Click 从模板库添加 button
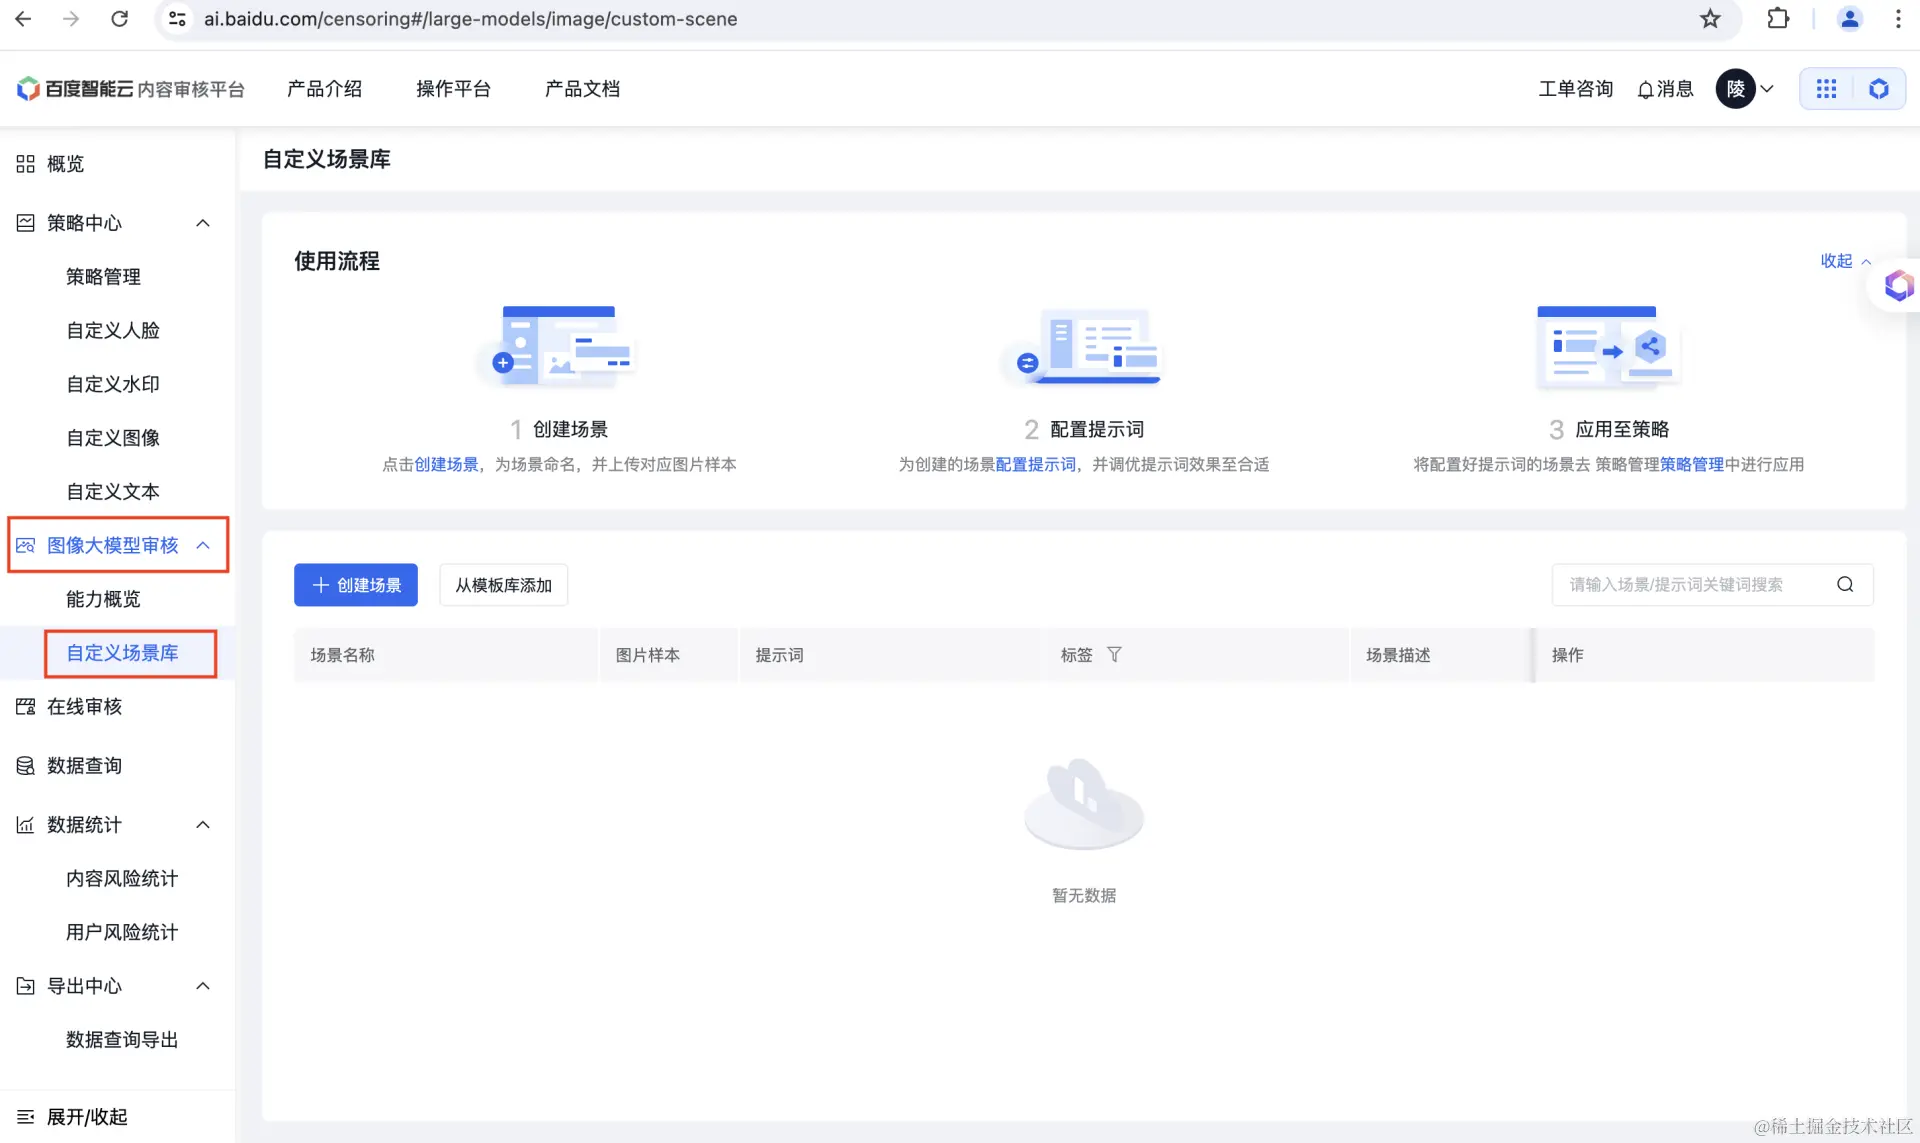This screenshot has width=1920, height=1143. tap(503, 585)
